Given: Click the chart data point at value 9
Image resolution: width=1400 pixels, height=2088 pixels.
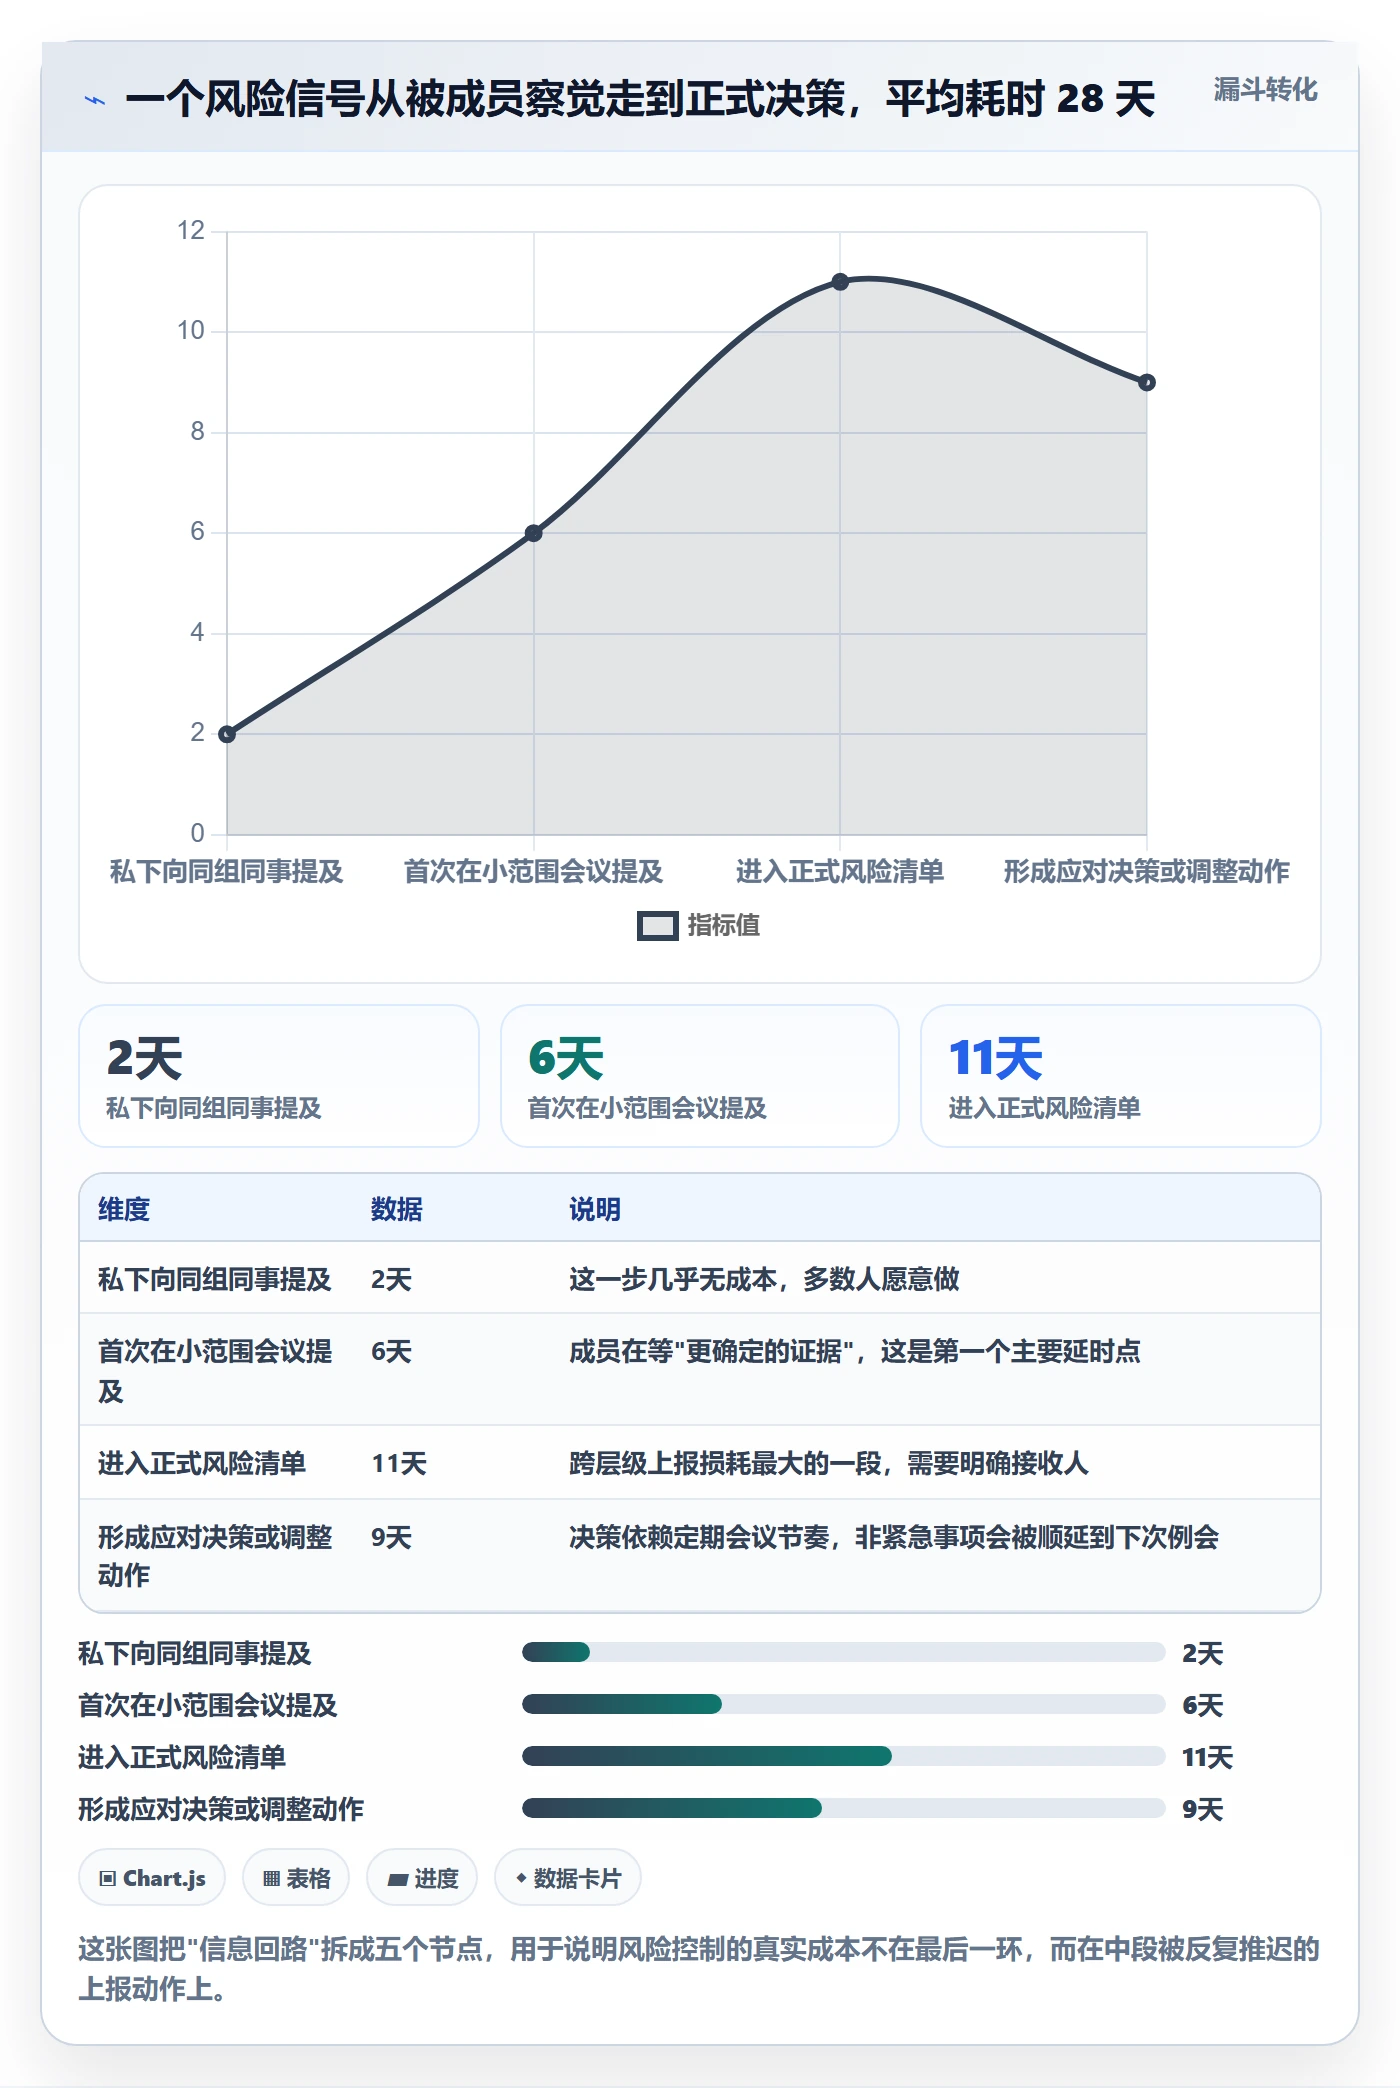Looking at the screenshot, I should (x=1147, y=382).
